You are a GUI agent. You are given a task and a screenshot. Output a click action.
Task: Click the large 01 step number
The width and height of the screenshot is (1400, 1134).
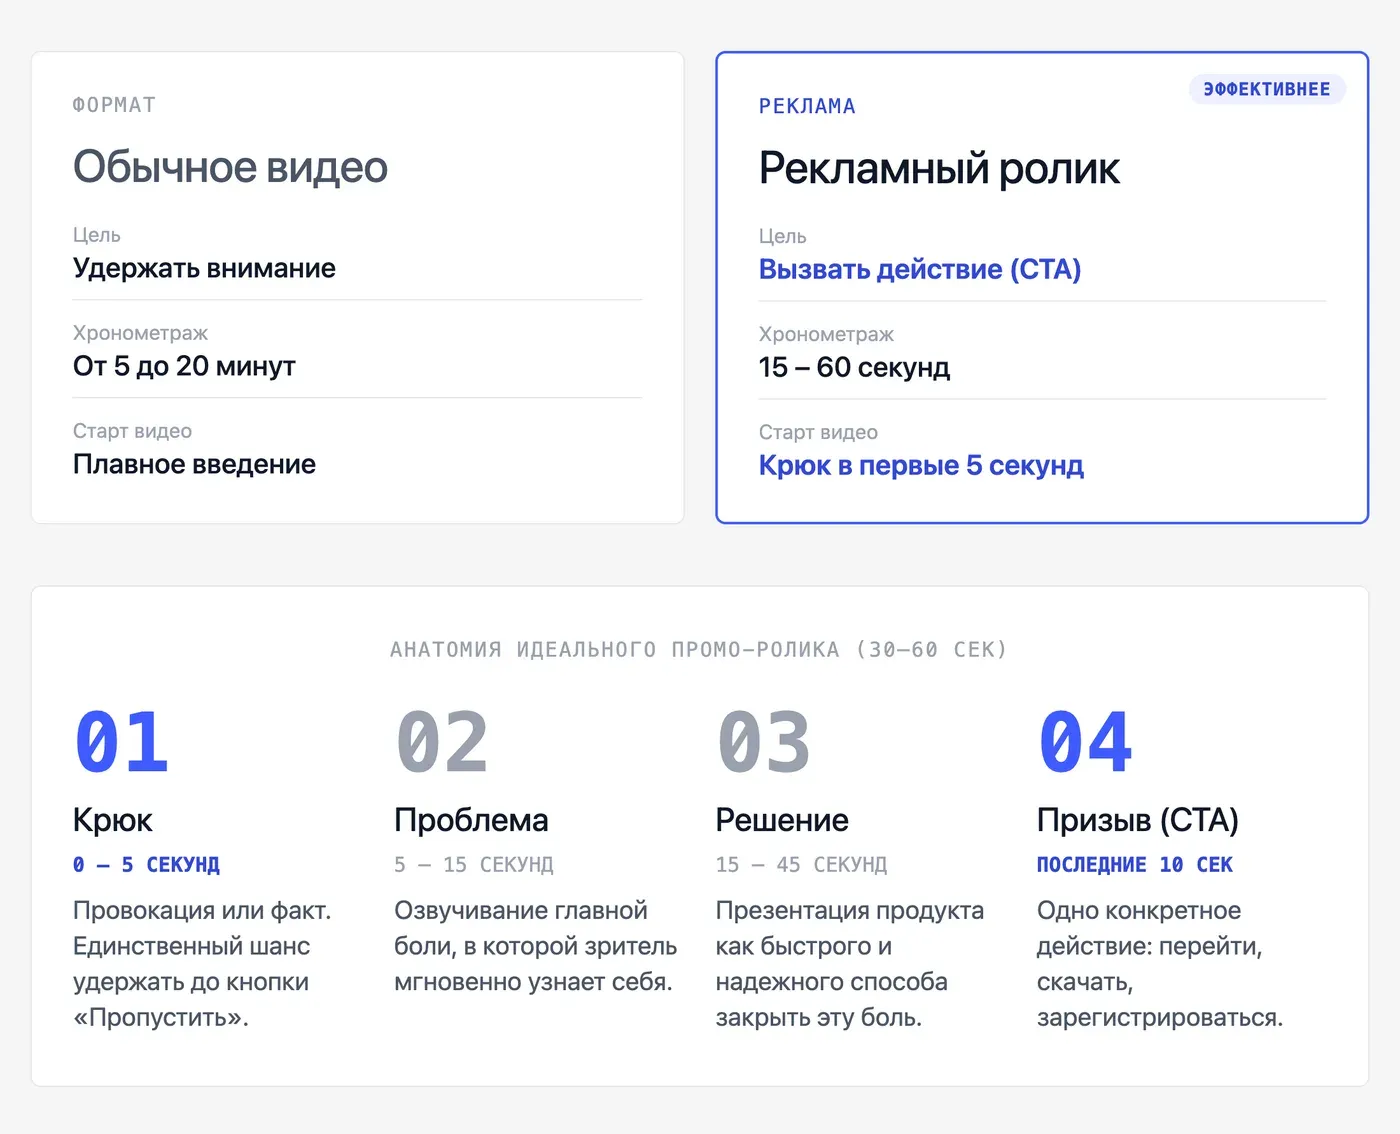click(x=121, y=742)
